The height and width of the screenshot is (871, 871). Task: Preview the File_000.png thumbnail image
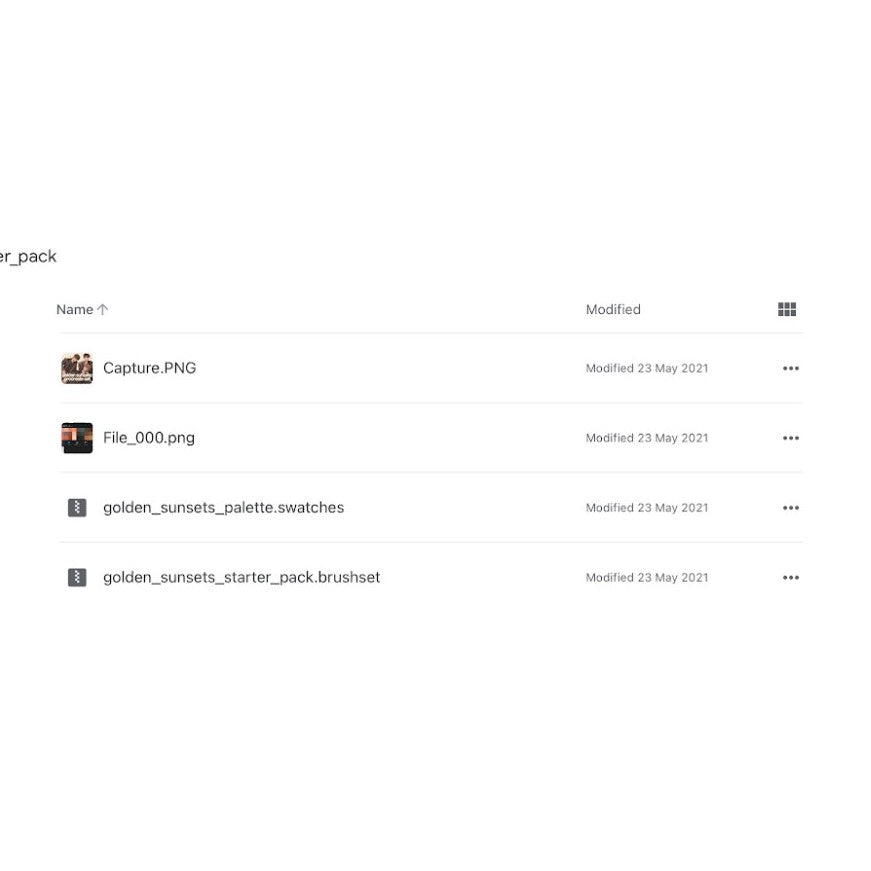click(77, 438)
